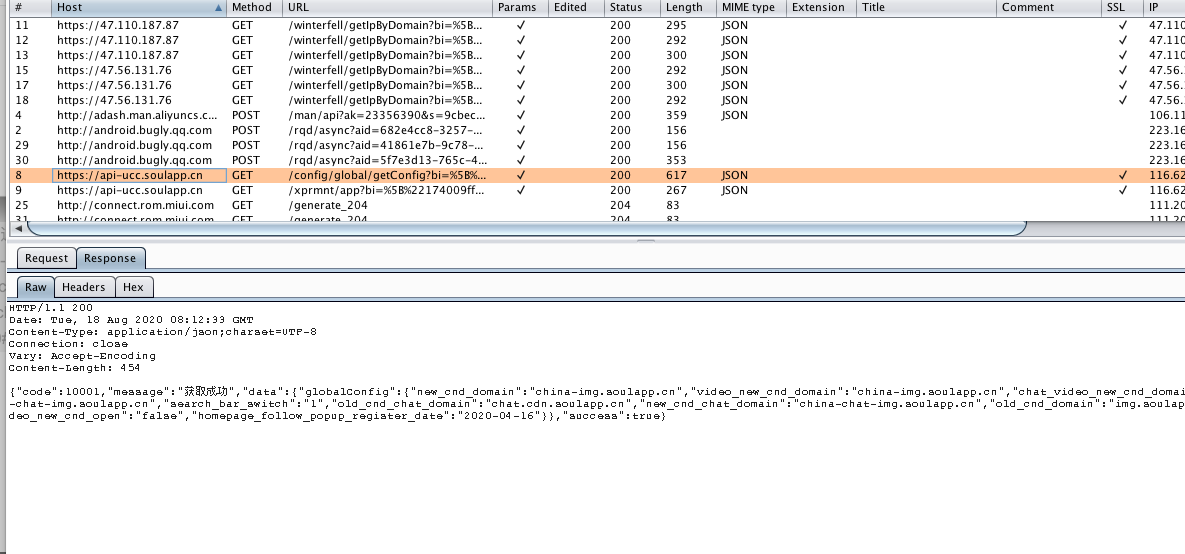Click the /generate_204 URL in row 25
The height and width of the screenshot is (554, 1185).
328,206
